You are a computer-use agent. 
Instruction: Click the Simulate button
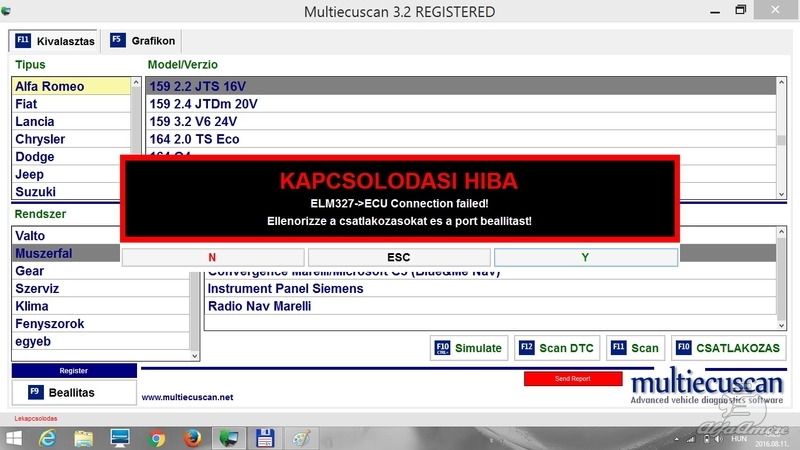(469, 348)
